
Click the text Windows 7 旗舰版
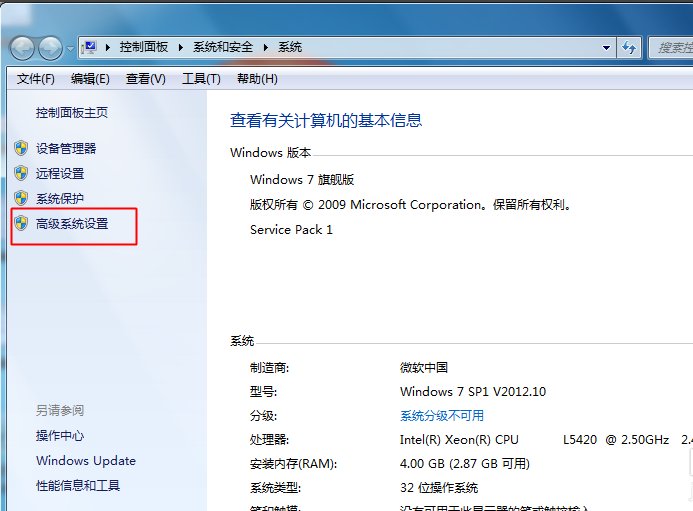point(302,179)
